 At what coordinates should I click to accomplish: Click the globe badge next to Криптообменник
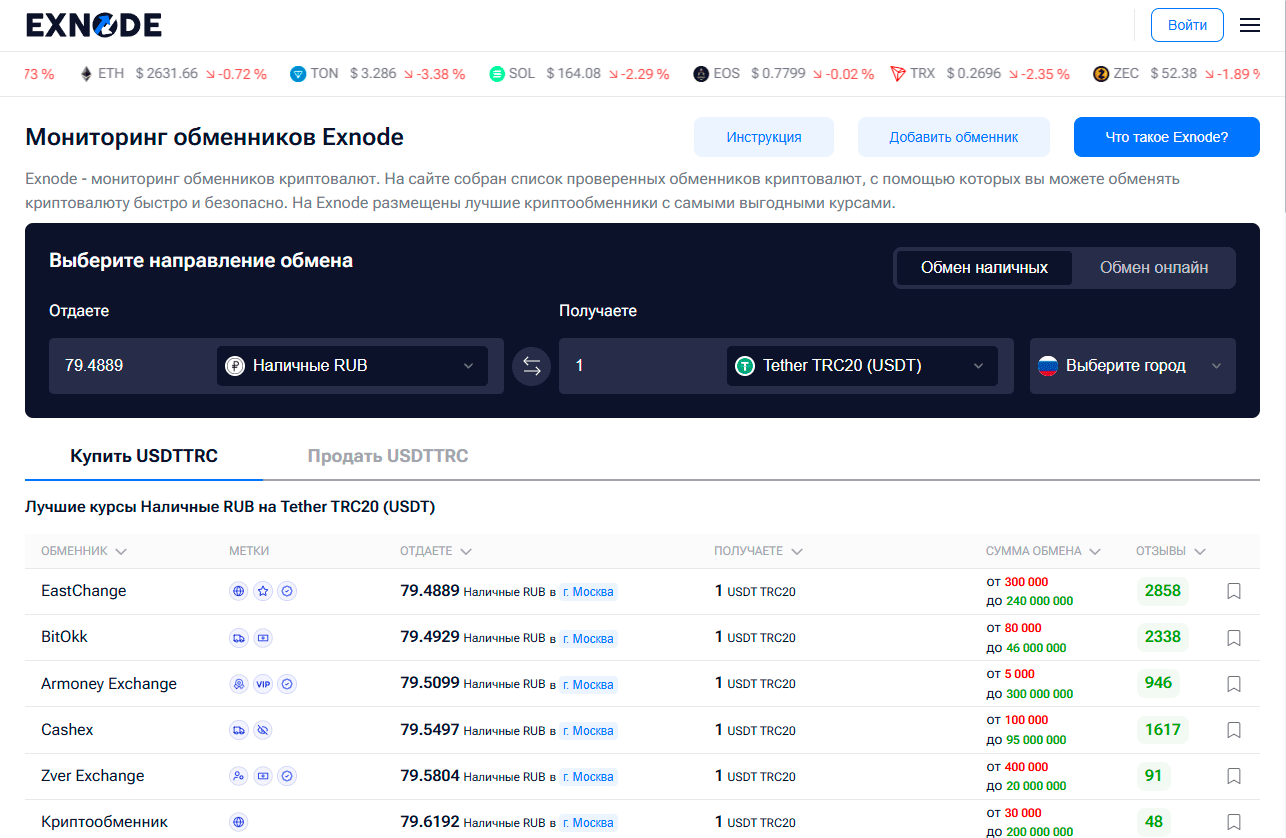(238, 821)
